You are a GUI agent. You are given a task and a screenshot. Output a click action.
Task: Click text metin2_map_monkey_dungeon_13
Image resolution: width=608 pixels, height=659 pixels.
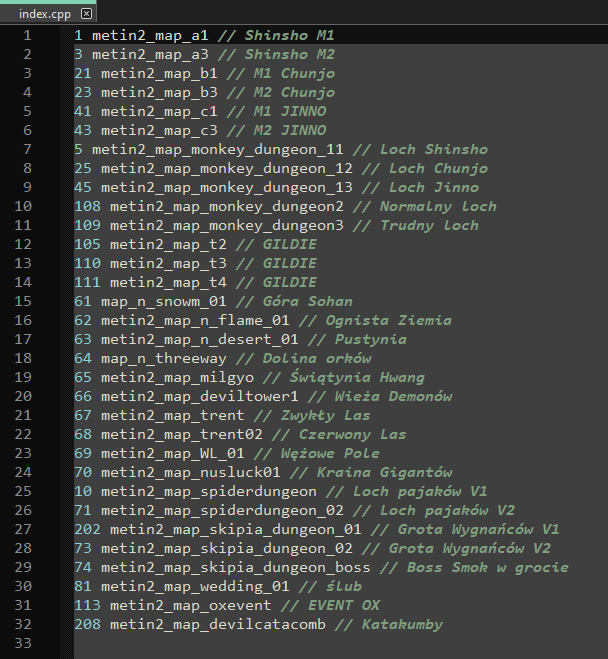click(226, 187)
